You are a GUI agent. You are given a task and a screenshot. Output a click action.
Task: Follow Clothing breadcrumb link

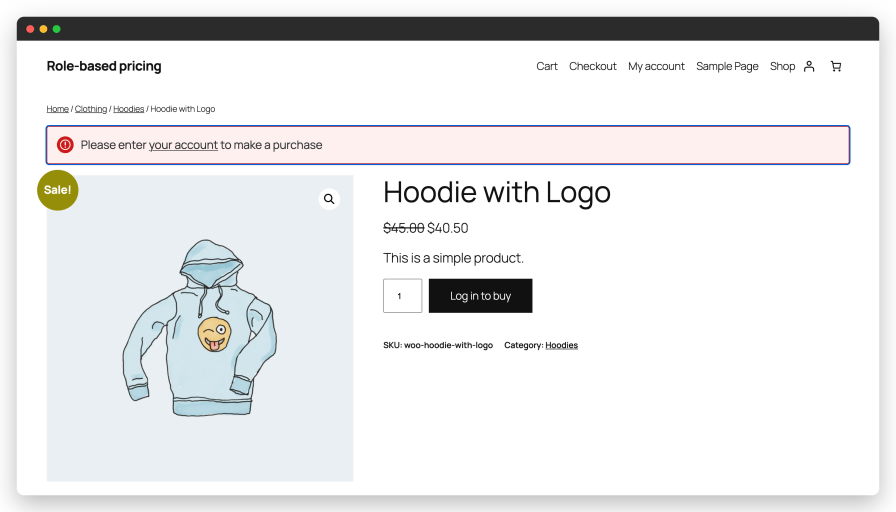pyautogui.click(x=91, y=109)
